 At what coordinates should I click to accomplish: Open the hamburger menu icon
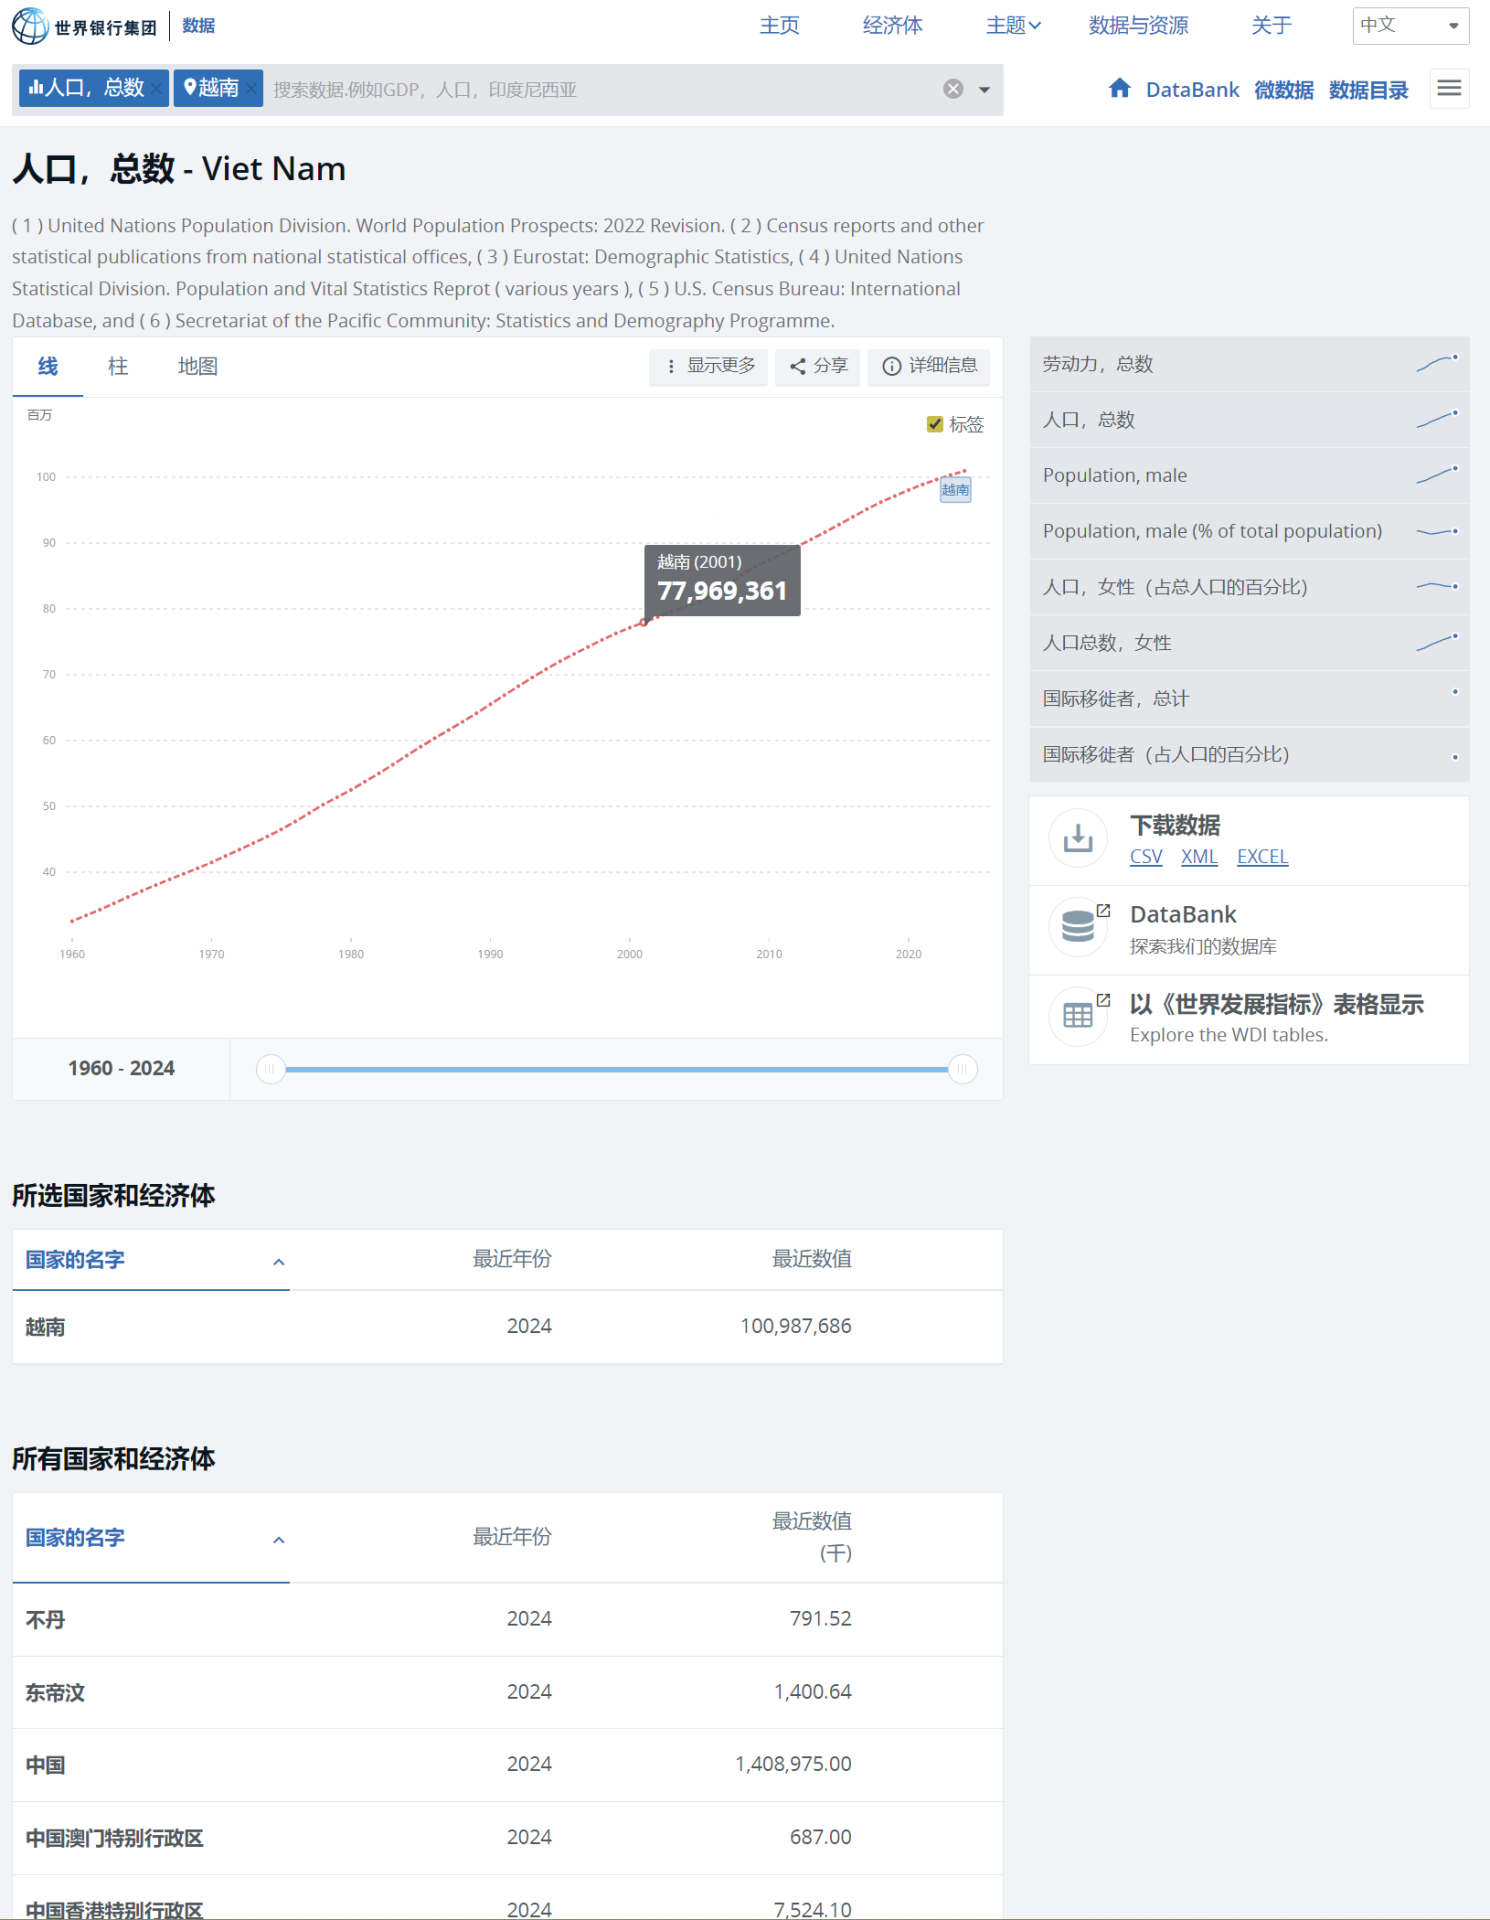pos(1449,89)
